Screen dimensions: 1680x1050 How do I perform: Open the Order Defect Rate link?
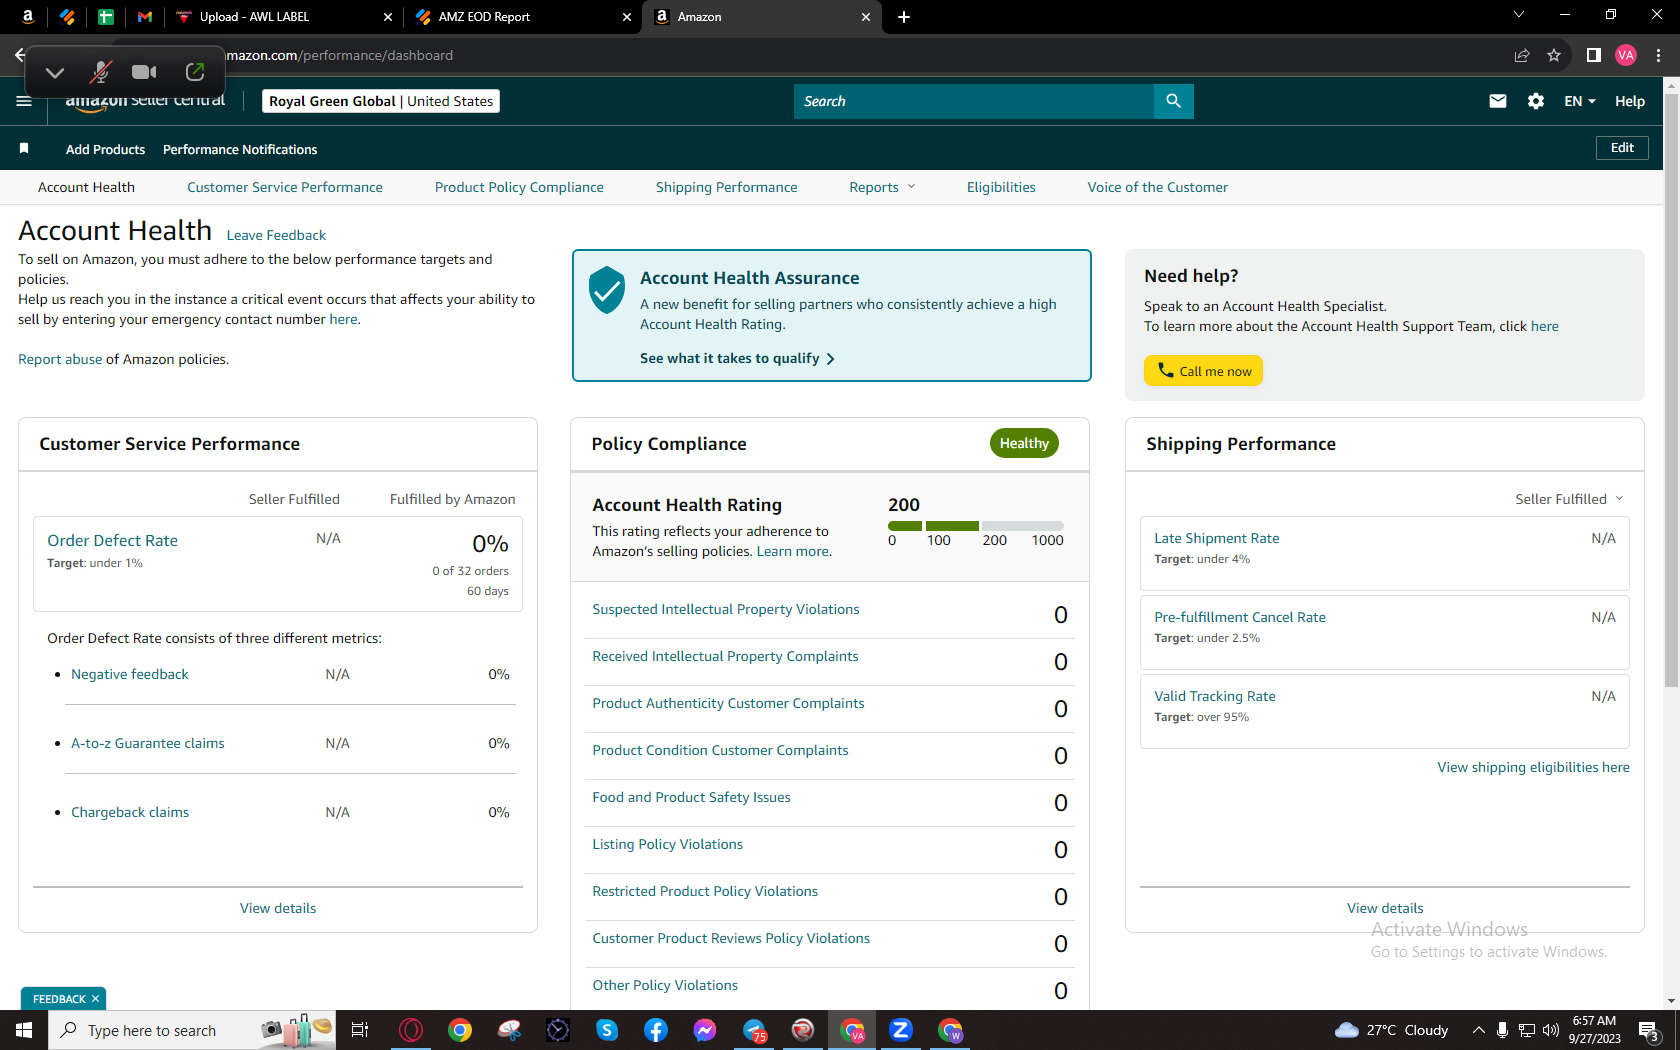click(112, 540)
